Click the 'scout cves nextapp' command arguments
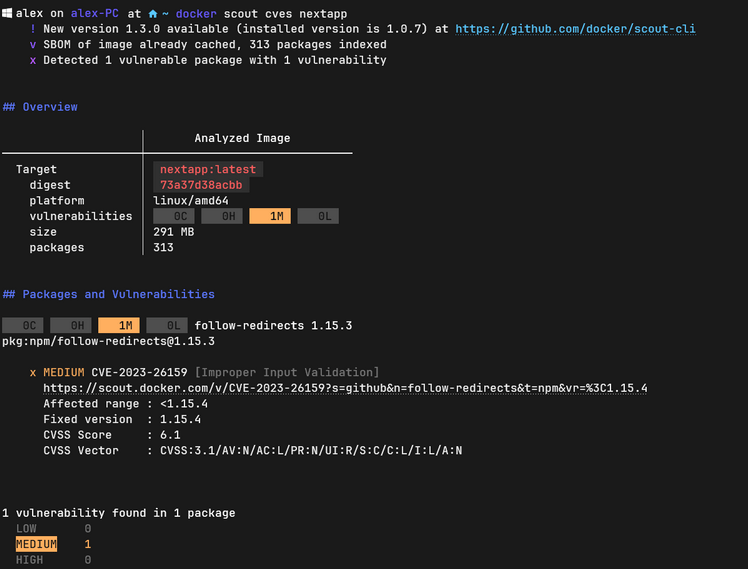748x569 pixels. pyautogui.click(x=285, y=14)
